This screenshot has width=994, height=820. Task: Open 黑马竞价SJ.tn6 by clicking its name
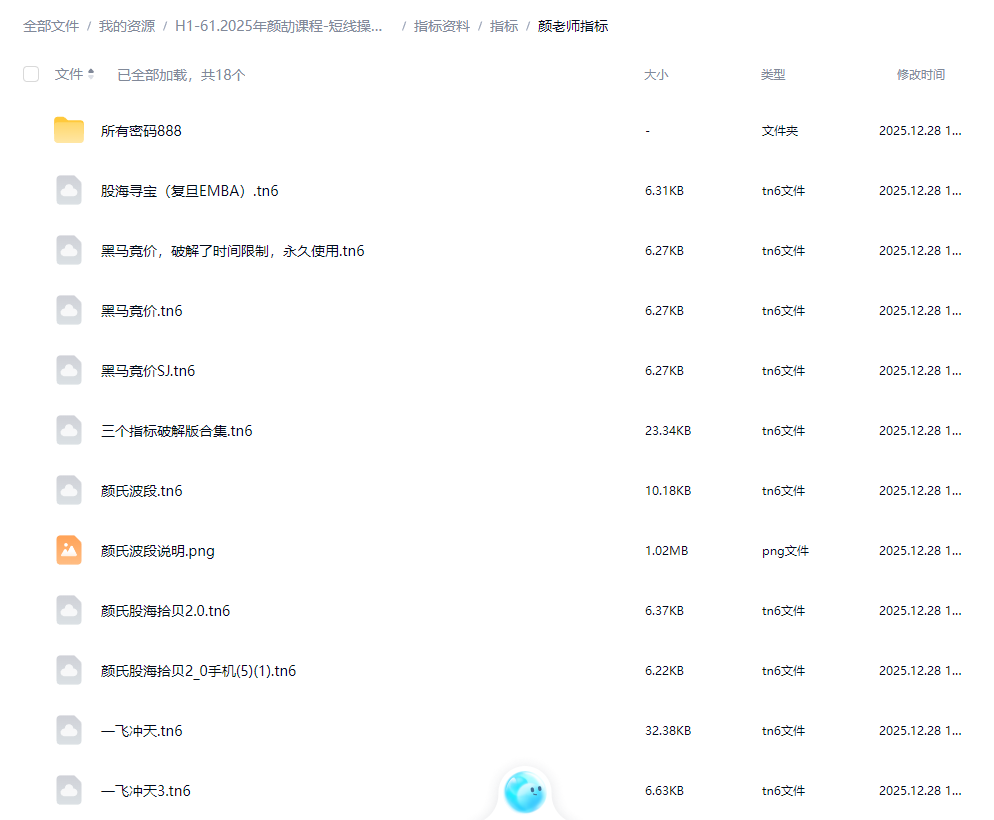[x=146, y=370]
